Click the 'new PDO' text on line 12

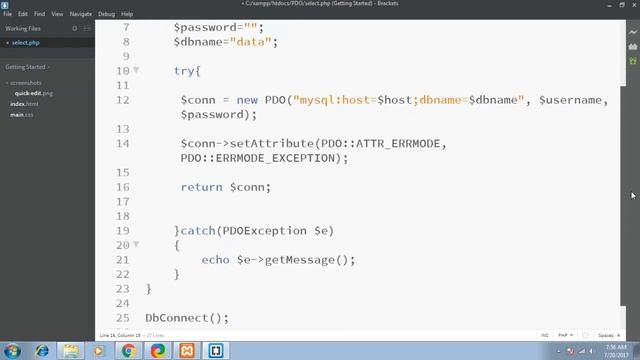(261, 100)
